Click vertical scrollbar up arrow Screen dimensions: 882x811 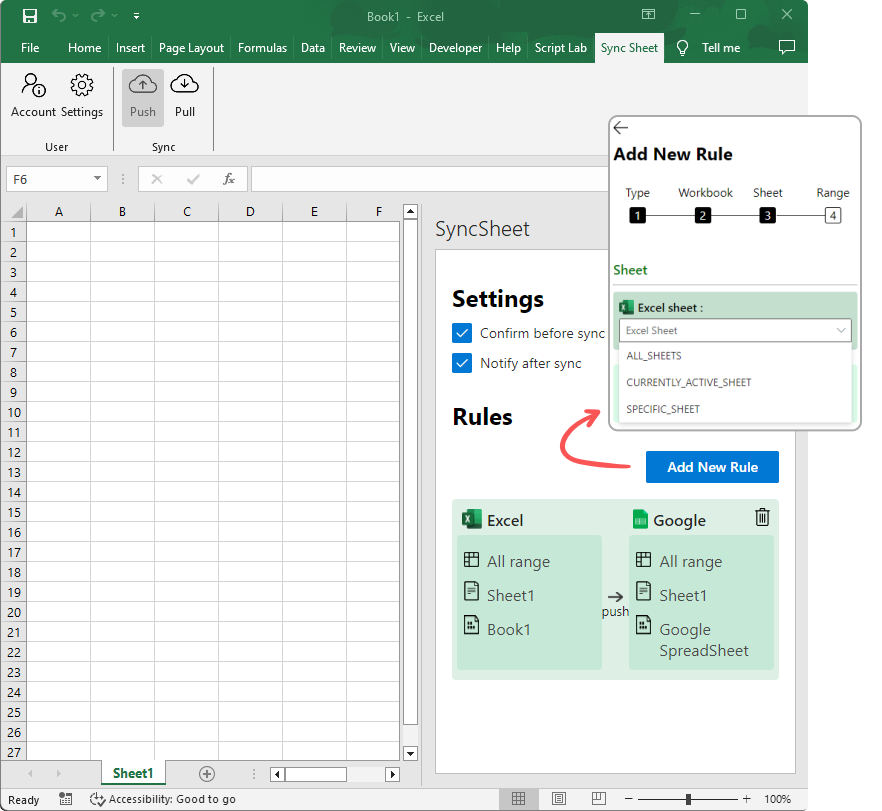[x=411, y=211]
